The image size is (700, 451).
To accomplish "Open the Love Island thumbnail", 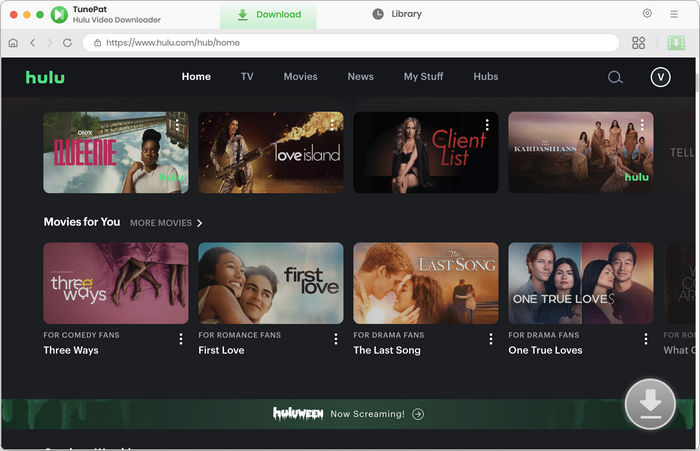I will 271,153.
